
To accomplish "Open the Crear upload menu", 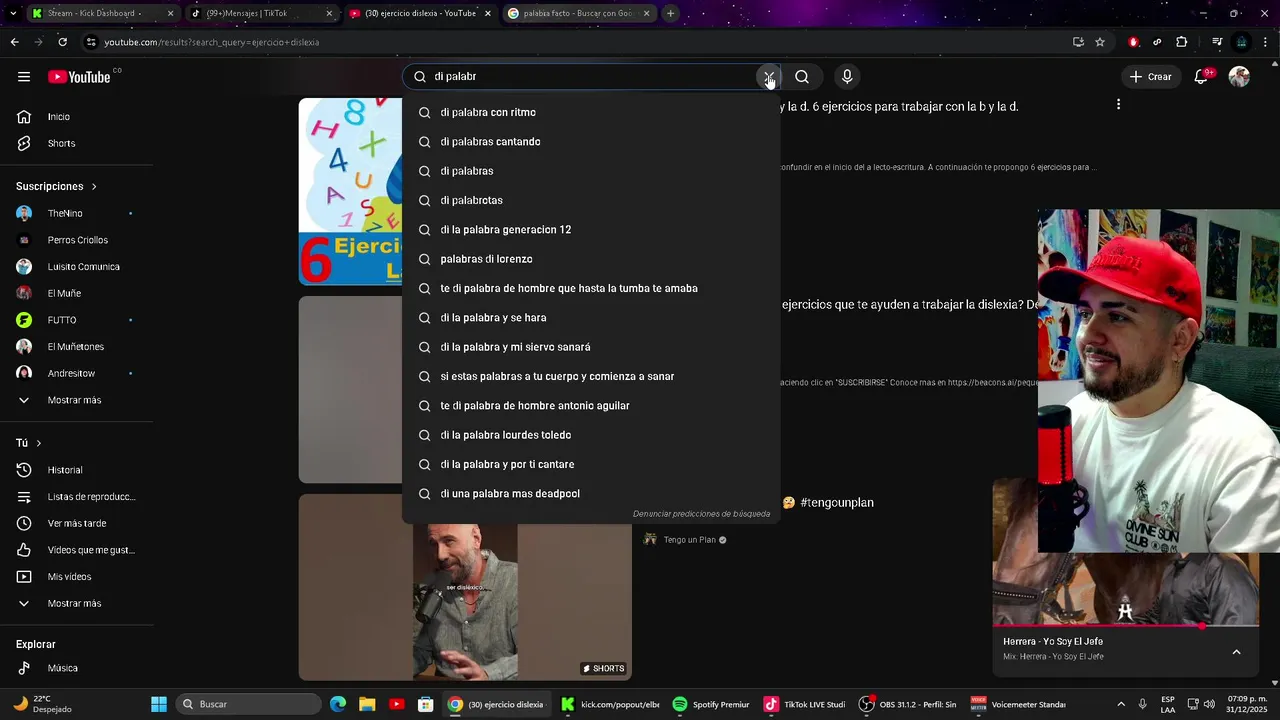I will point(1150,77).
